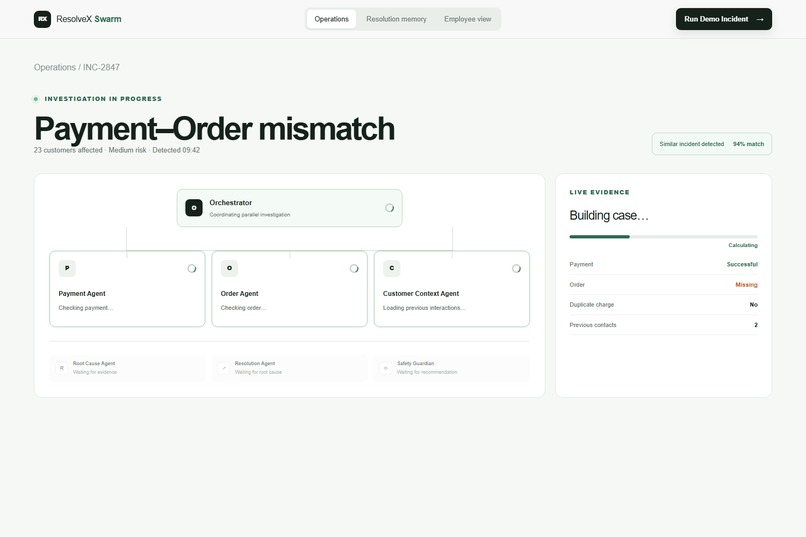Select the Payment Agent card
This screenshot has height=537, width=806.
click(127, 289)
